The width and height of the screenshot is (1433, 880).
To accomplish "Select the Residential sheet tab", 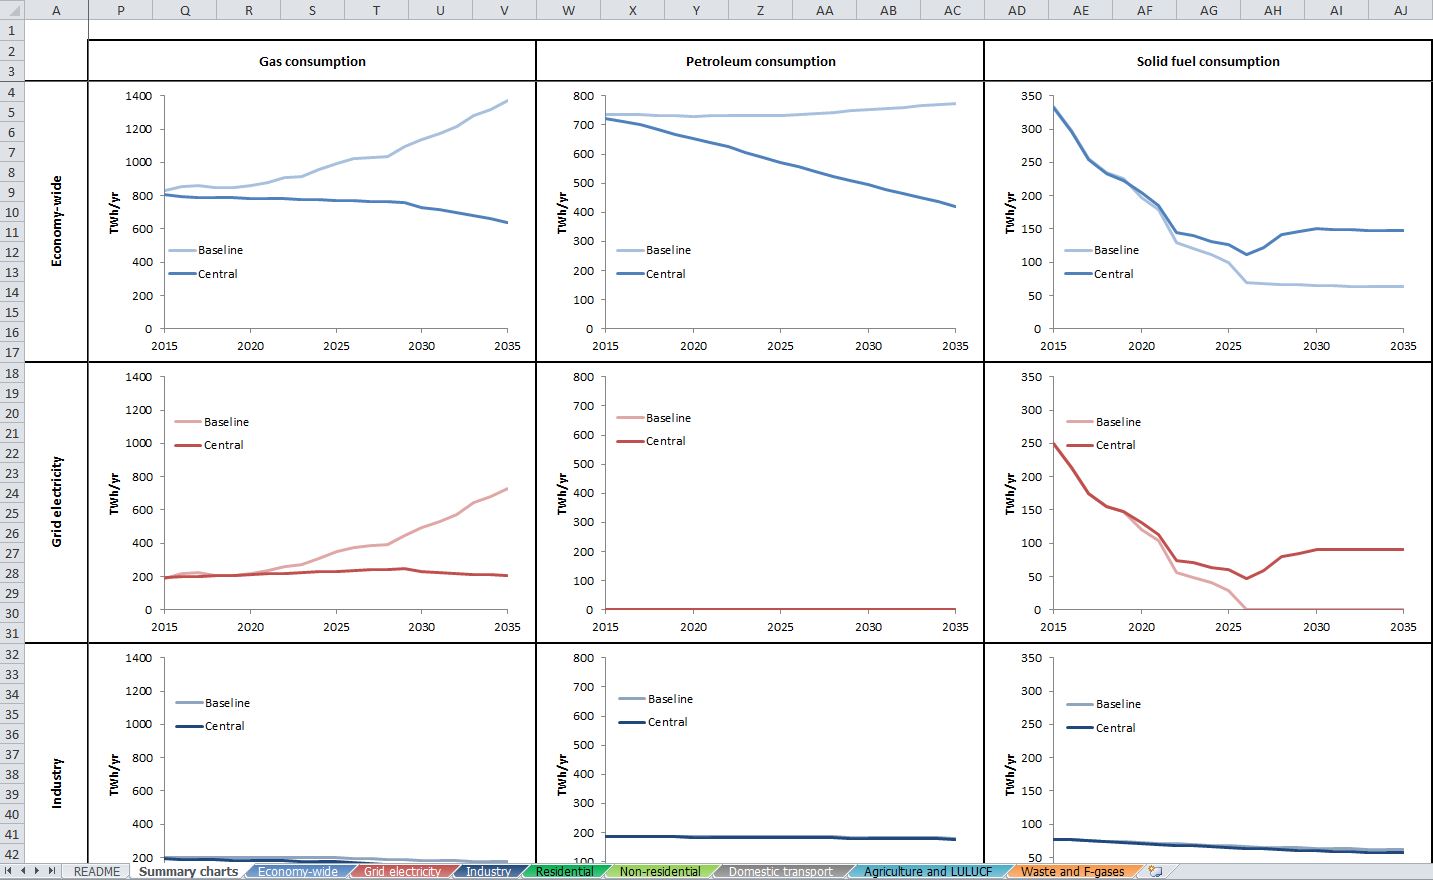I will pos(564,871).
